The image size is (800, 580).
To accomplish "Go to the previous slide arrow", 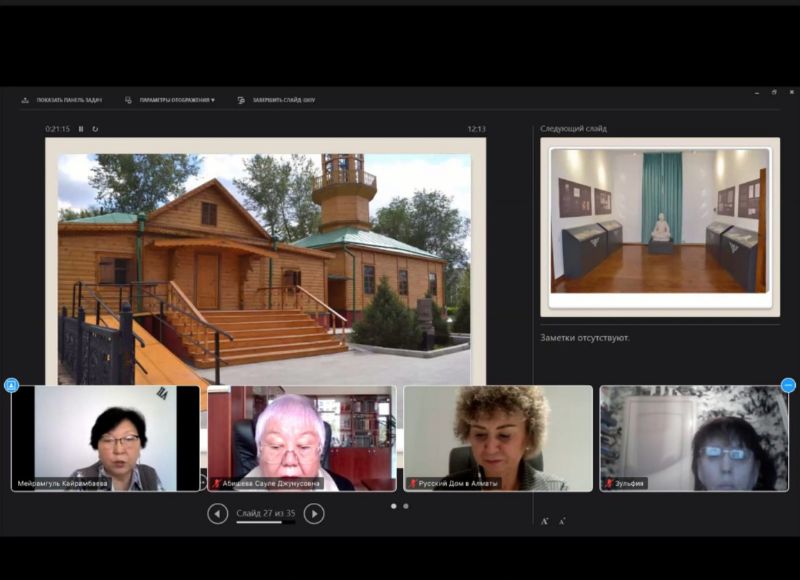I will tap(218, 514).
